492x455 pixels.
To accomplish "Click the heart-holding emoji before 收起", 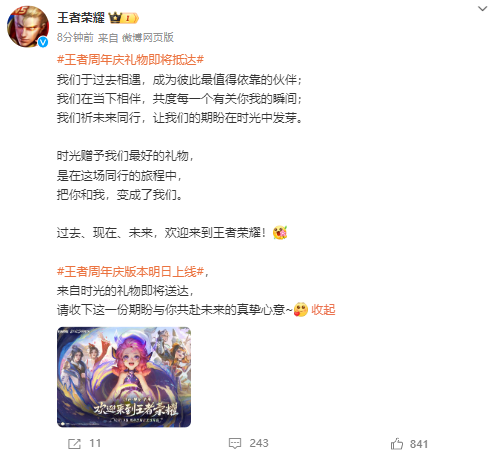I will pos(301,310).
